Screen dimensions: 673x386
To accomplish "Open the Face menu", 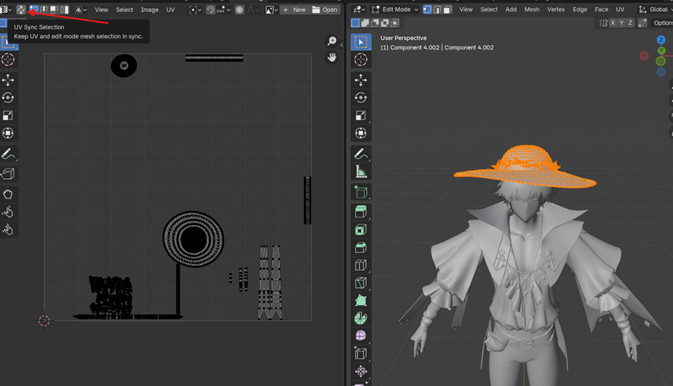I will tap(601, 9).
